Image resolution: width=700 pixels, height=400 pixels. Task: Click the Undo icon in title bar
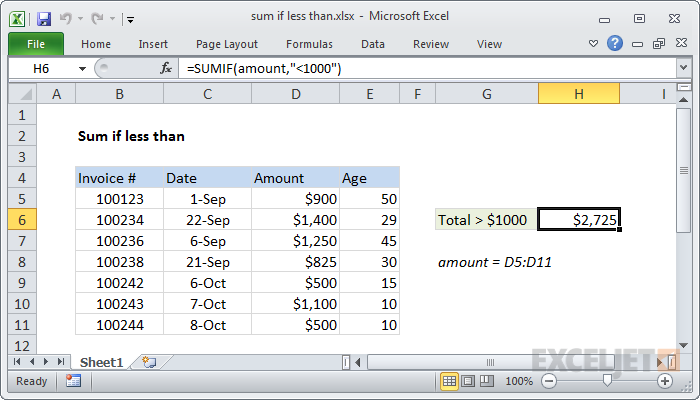(x=68, y=17)
